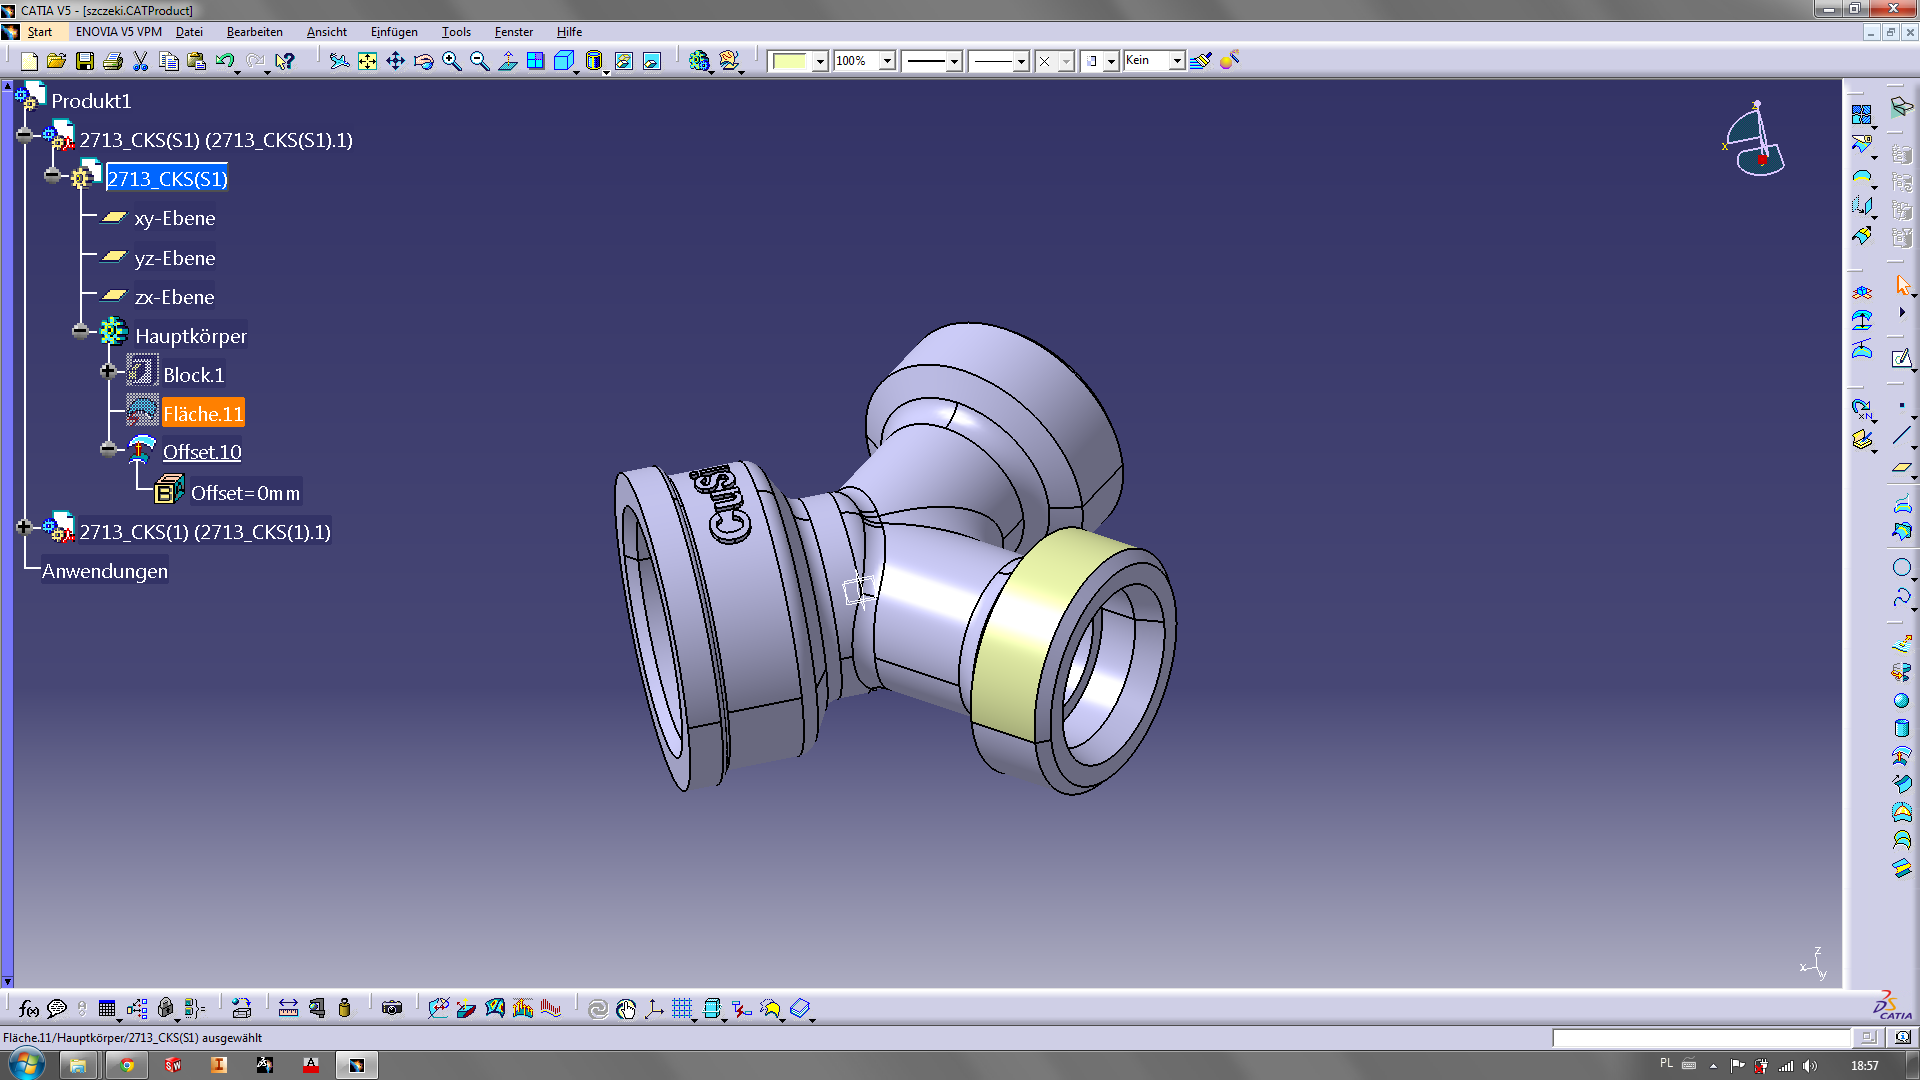Click the Undo arrow icon
The height and width of the screenshot is (1080, 1920).
[225, 61]
